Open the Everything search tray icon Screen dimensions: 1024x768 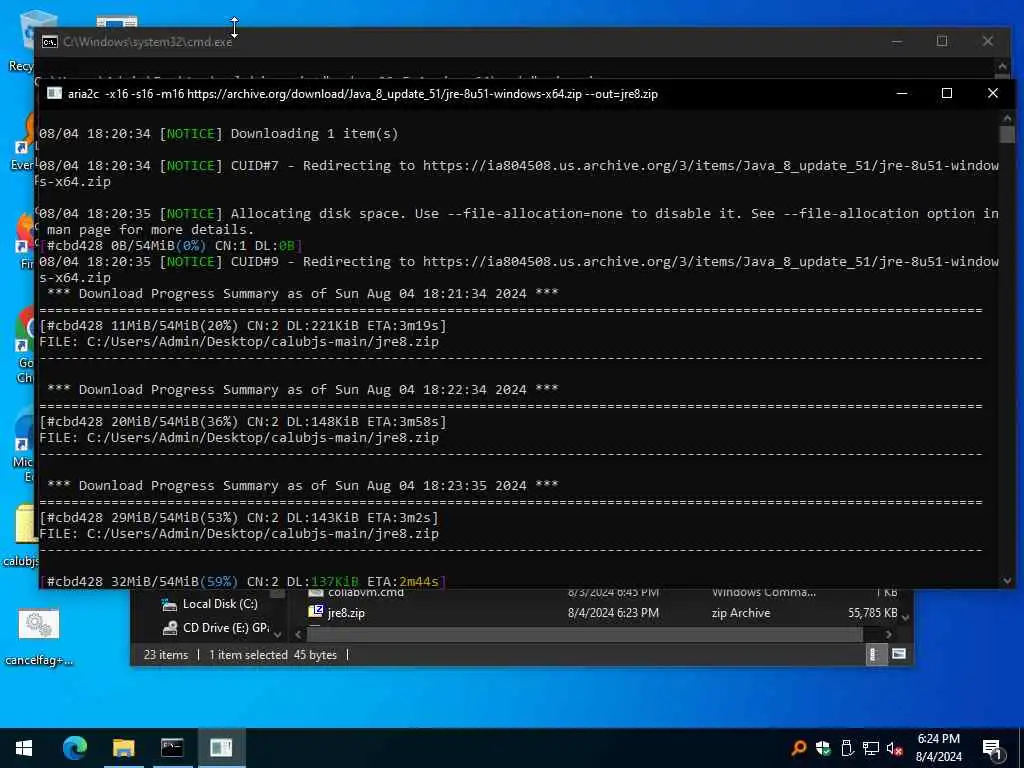798,748
